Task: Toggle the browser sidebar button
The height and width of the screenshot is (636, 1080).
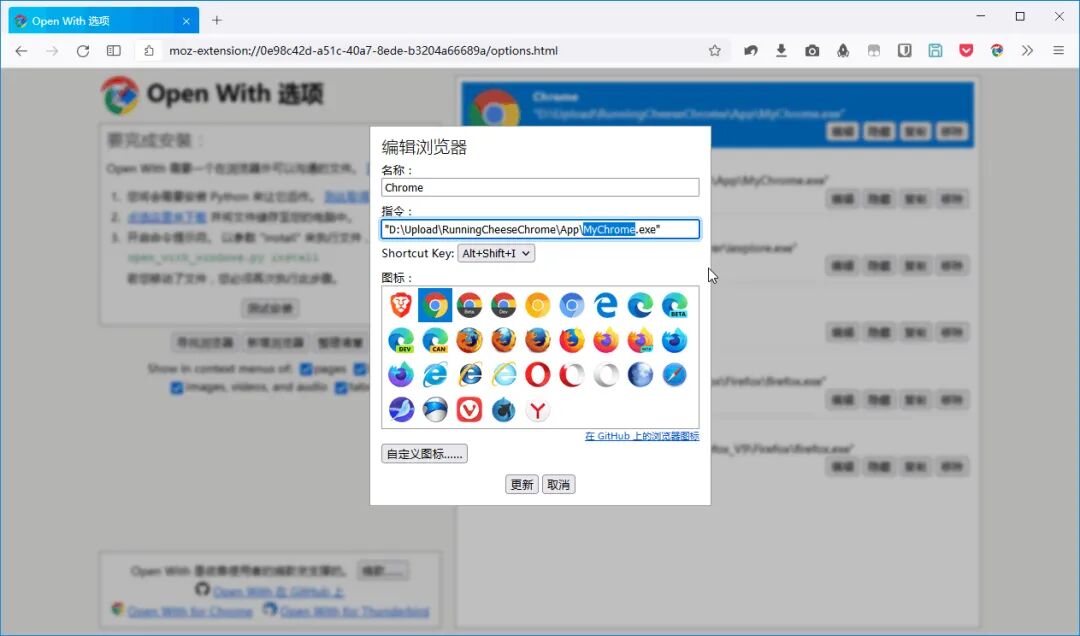Action: coord(114,50)
